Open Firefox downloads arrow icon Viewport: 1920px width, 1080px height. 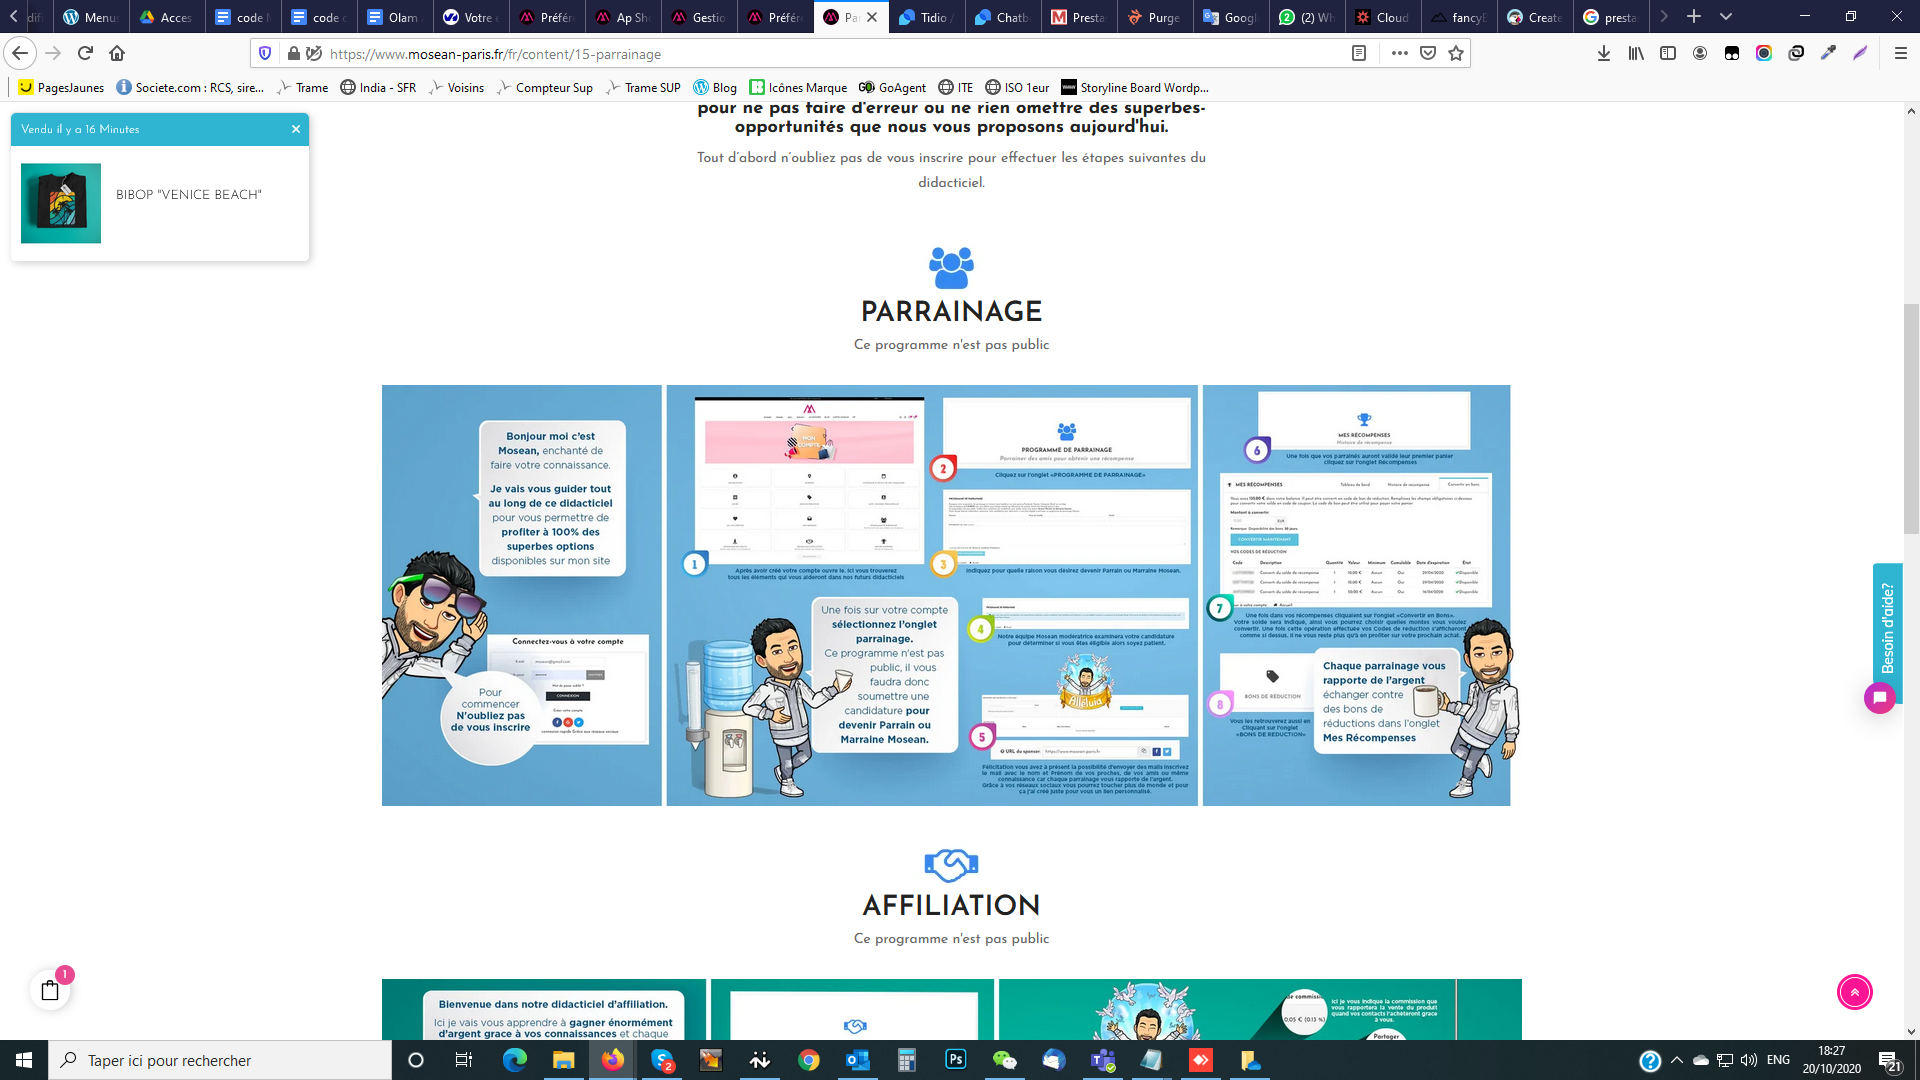(1603, 53)
